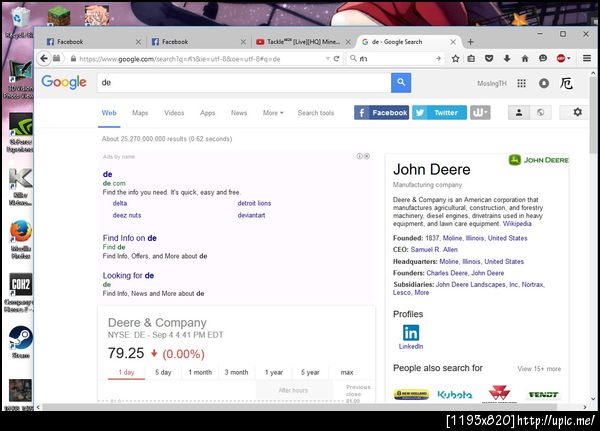Share on Facebook button
The height and width of the screenshot is (431, 600).
pos(381,113)
